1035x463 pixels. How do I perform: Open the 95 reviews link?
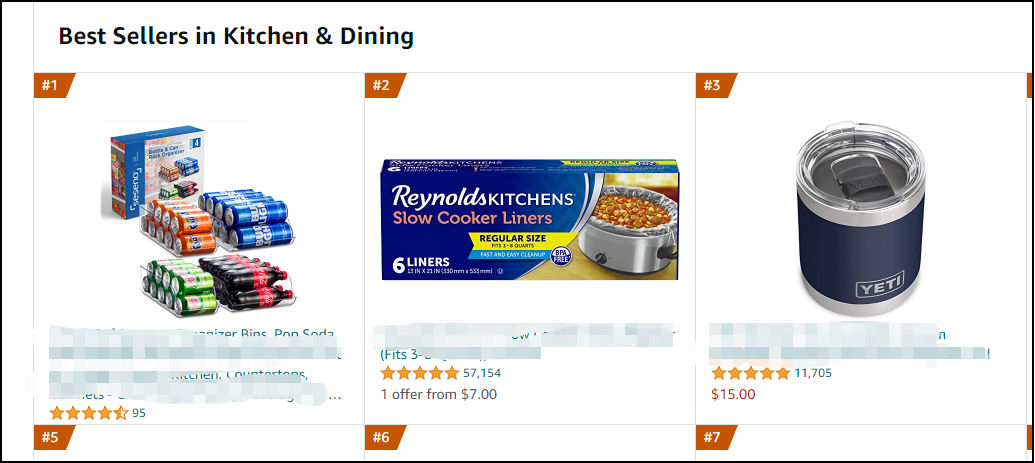point(139,413)
